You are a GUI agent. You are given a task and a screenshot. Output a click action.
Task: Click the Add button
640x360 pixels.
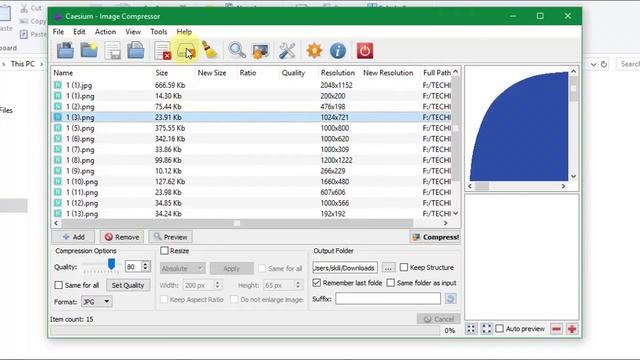[73, 237]
